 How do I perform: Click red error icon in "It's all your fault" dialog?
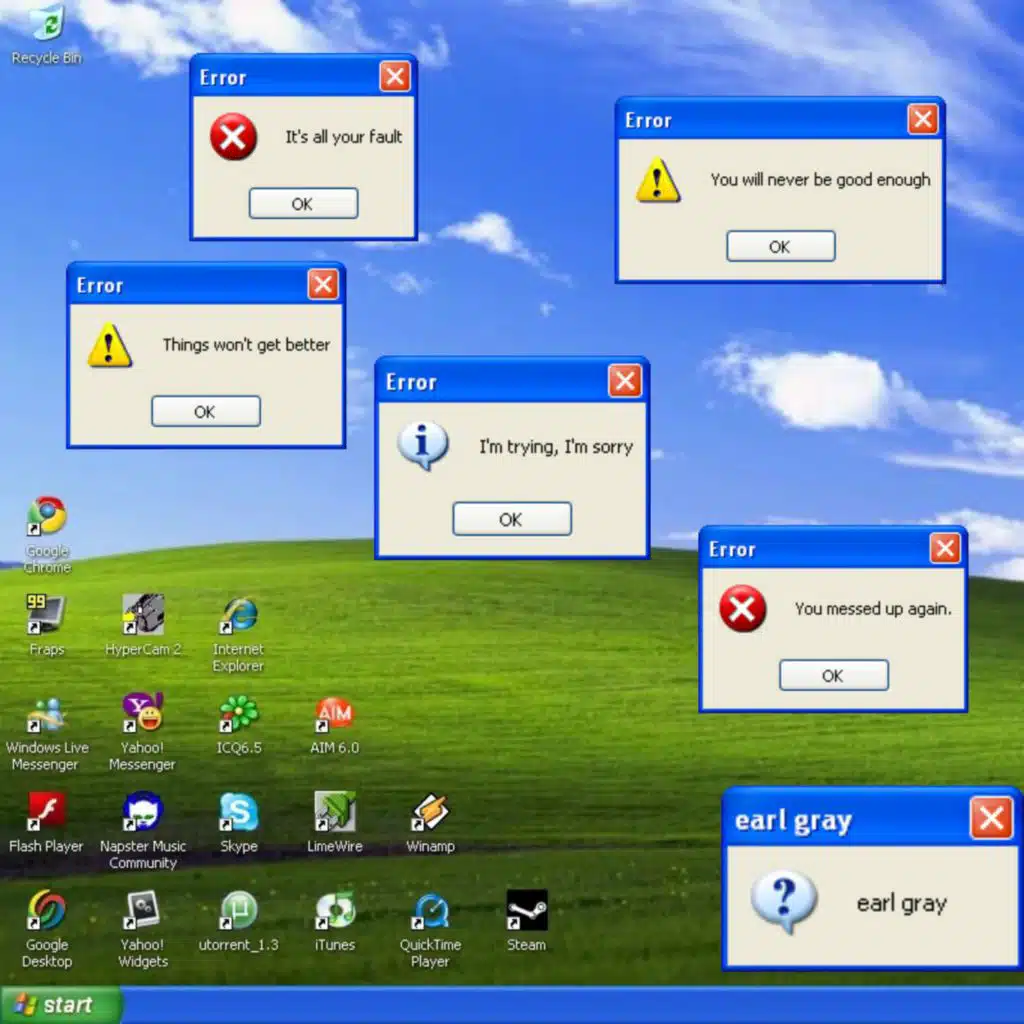(x=233, y=136)
